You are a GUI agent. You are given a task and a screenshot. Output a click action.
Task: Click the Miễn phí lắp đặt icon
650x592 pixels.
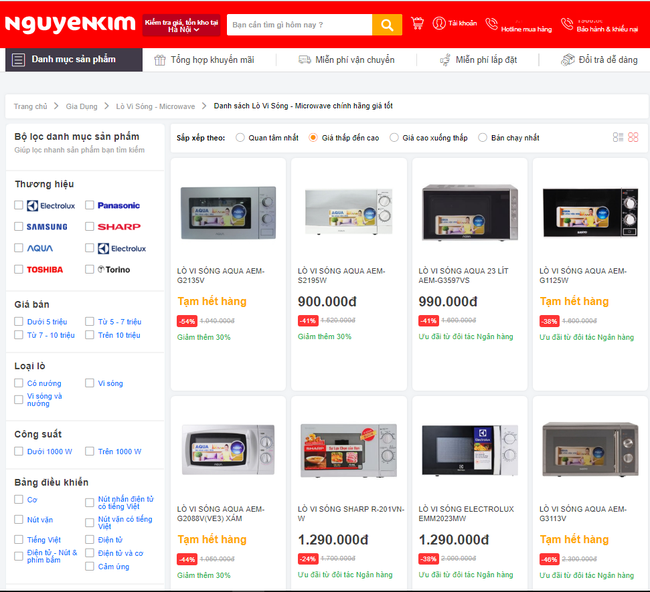coord(445,60)
